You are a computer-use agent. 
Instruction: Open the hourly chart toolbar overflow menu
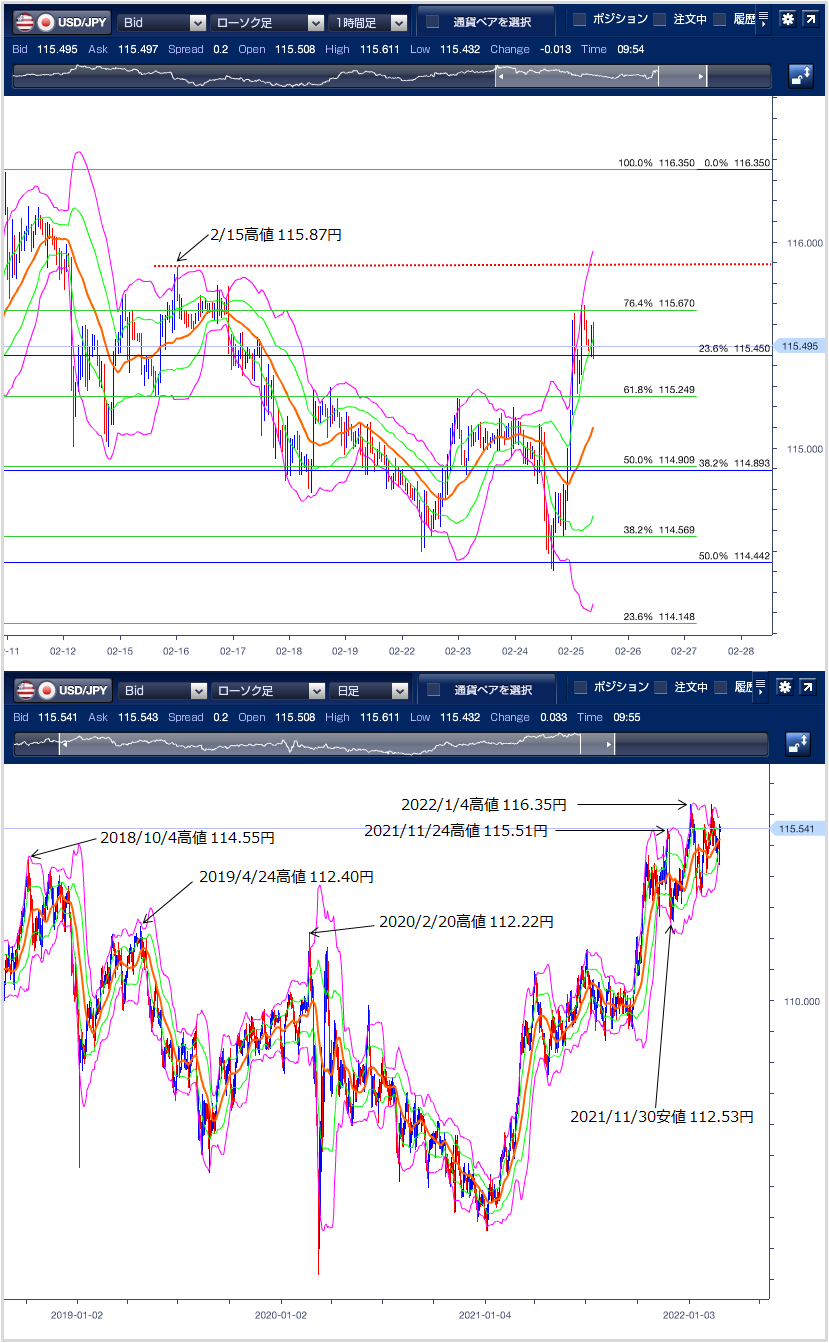(764, 20)
